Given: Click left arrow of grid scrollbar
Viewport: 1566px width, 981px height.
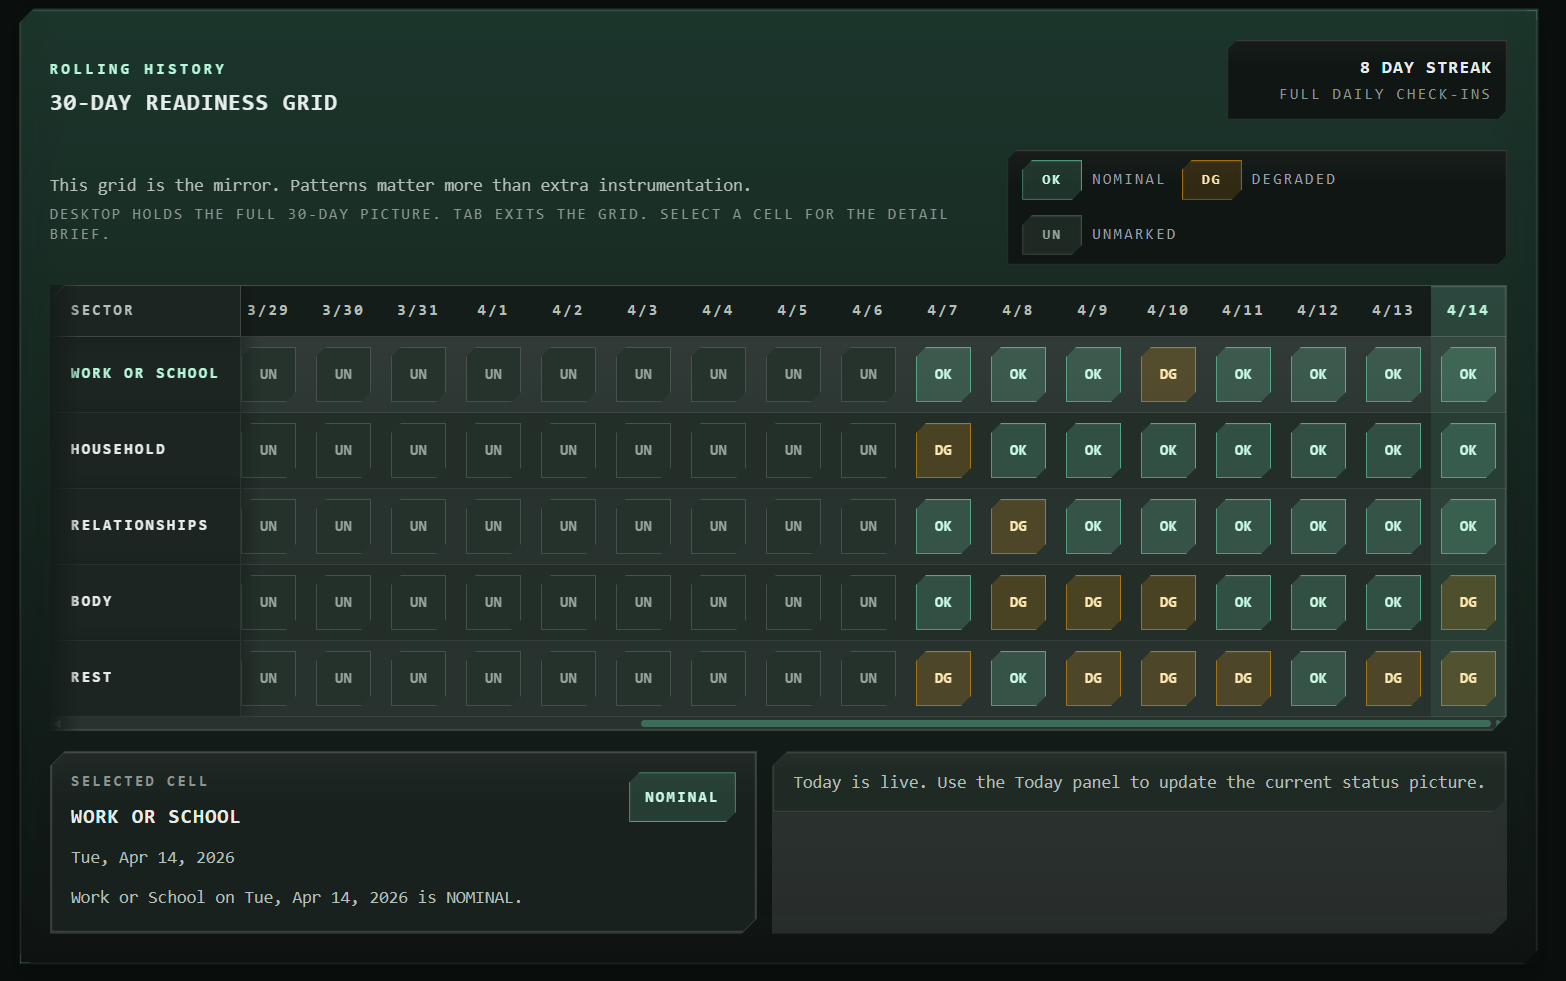Looking at the screenshot, I should 58,723.
